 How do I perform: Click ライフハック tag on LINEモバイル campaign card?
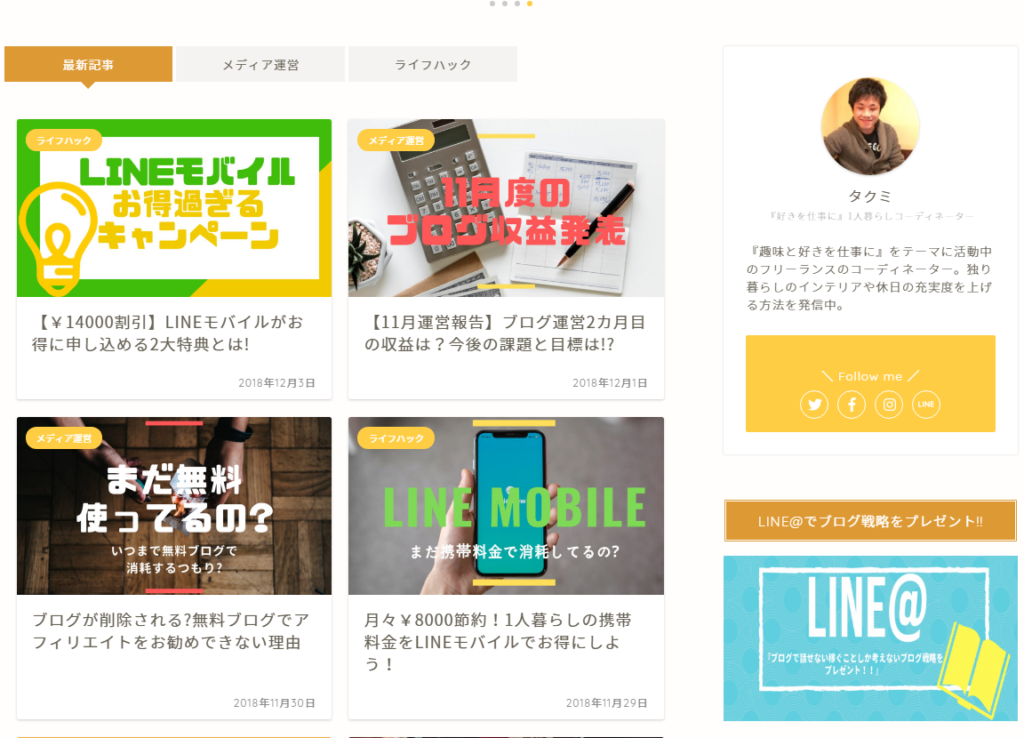(x=64, y=140)
